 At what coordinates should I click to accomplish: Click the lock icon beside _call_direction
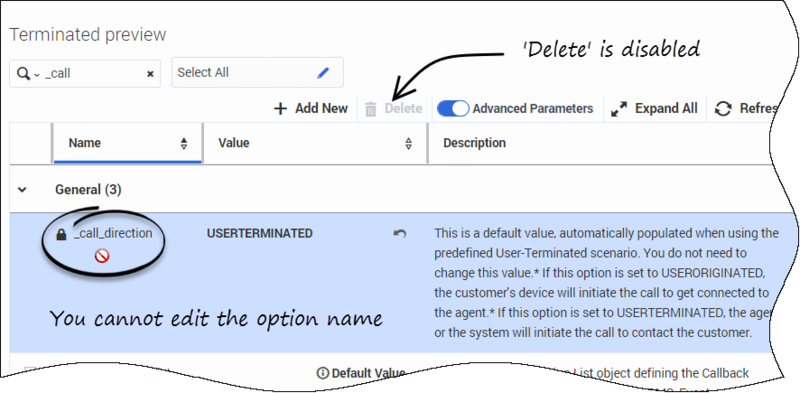tap(61, 235)
